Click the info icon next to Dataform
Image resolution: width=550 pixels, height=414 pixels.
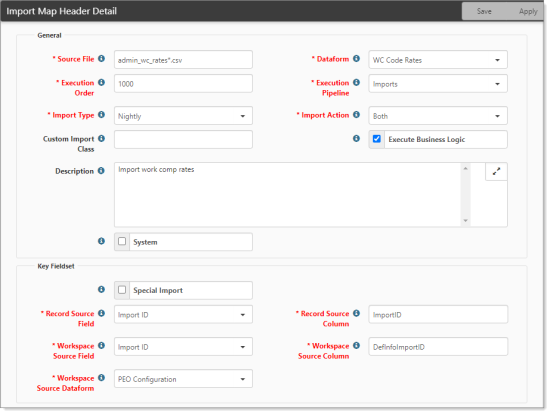[x=356, y=59]
